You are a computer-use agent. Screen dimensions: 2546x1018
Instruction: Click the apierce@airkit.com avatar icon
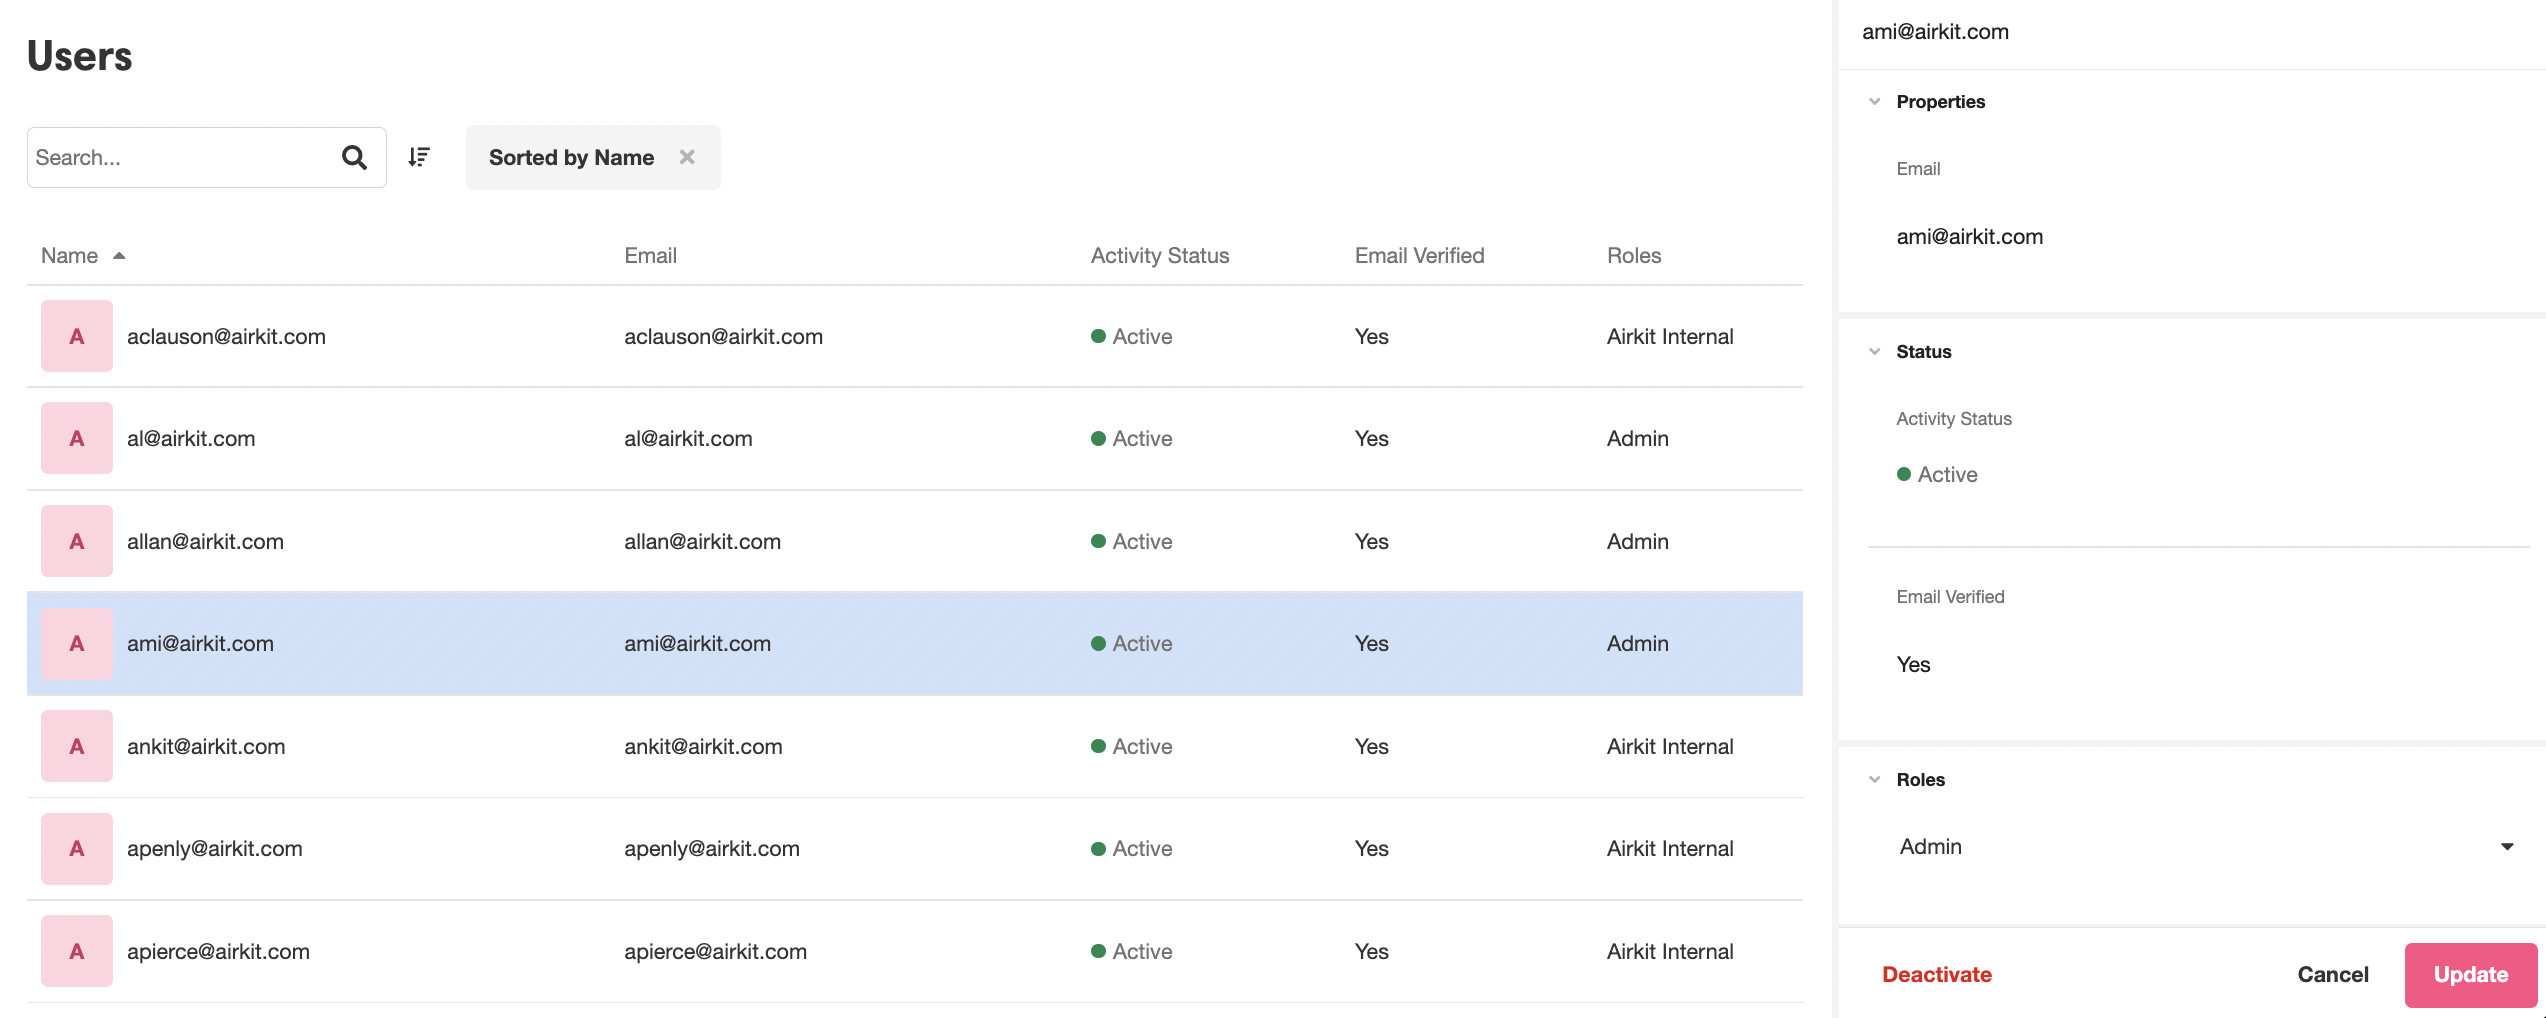77,951
